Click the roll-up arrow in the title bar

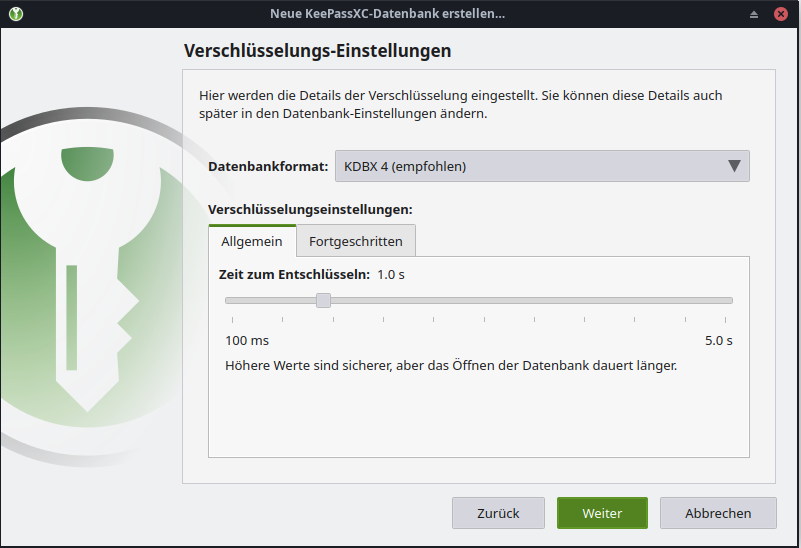(755, 14)
